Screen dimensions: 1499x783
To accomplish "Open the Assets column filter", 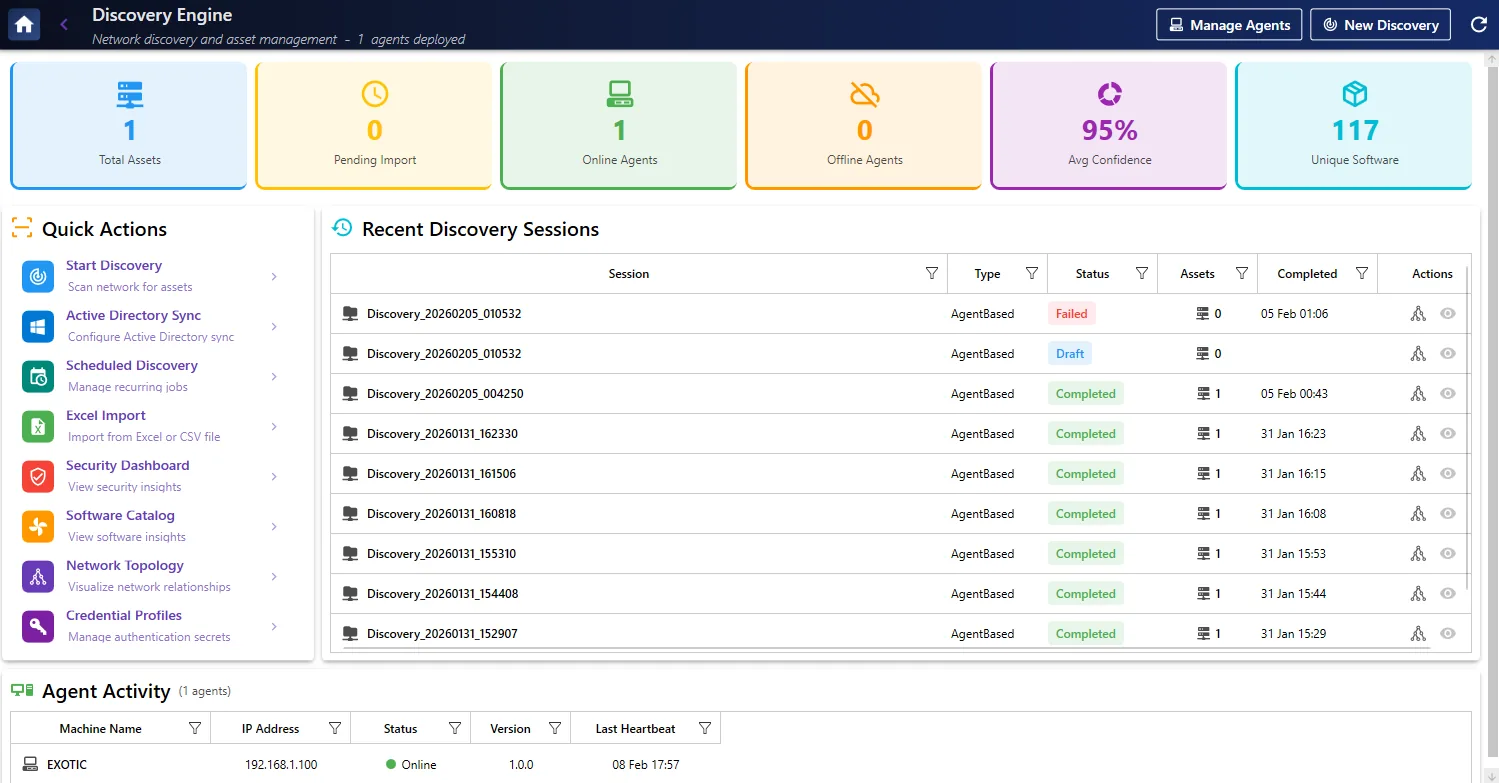I will 1242,274.
